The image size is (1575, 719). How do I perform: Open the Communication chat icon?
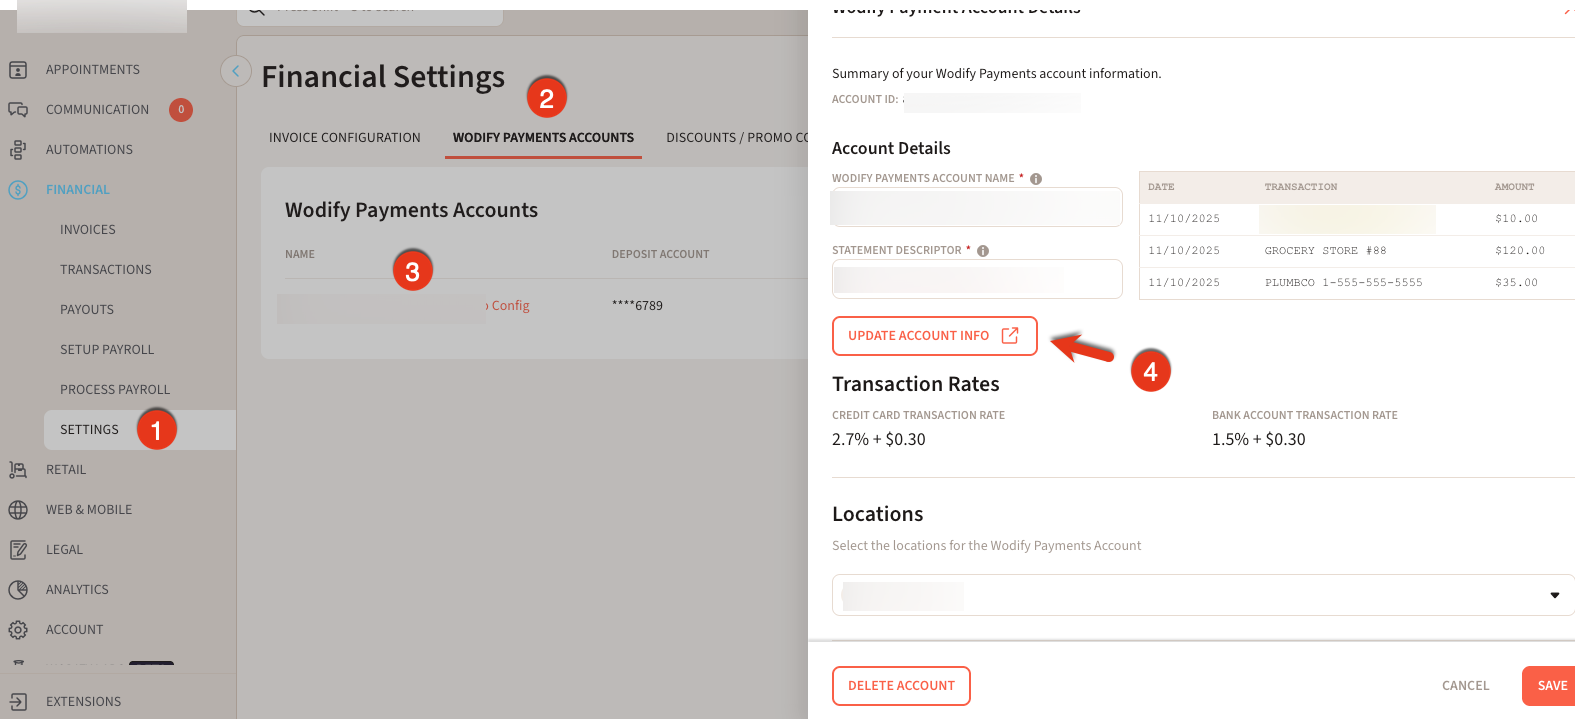(x=18, y=110)
